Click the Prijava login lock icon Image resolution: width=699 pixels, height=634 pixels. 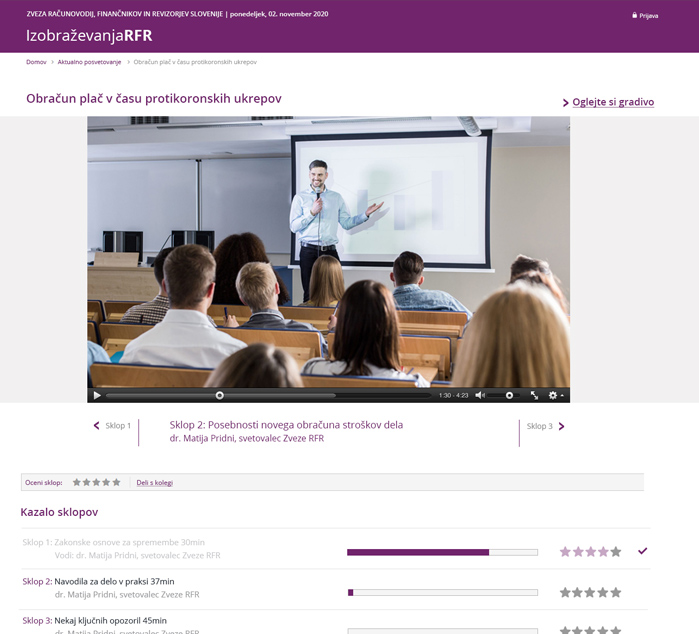(634, 15)
